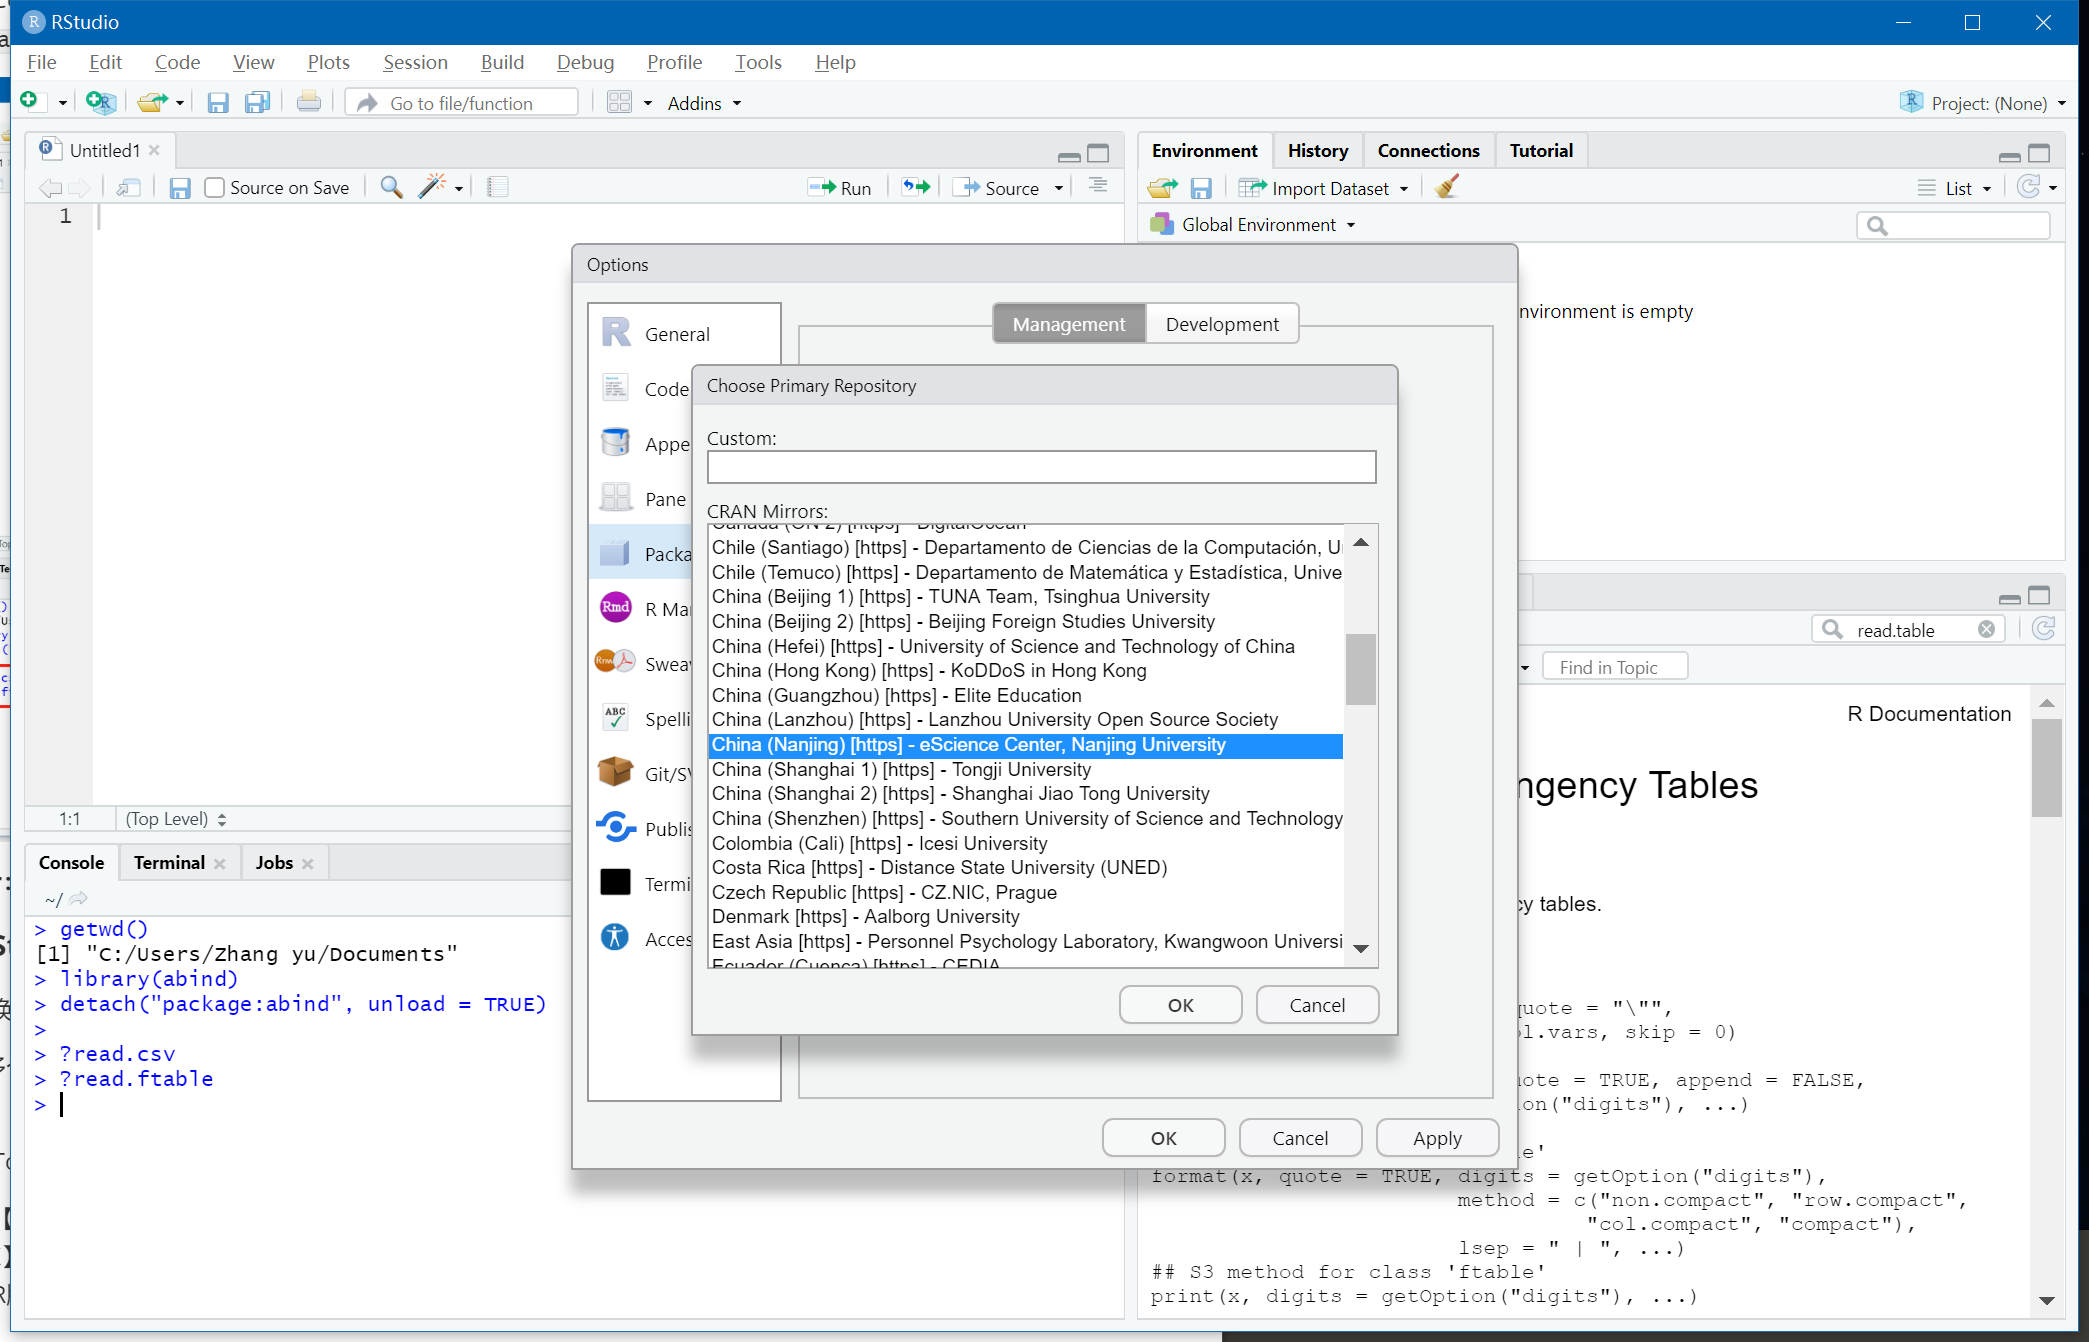The height and width of the screenshot is (1342, 2089).
Task: Expand the open recent files arrow
Action: (x=180, y=103)
